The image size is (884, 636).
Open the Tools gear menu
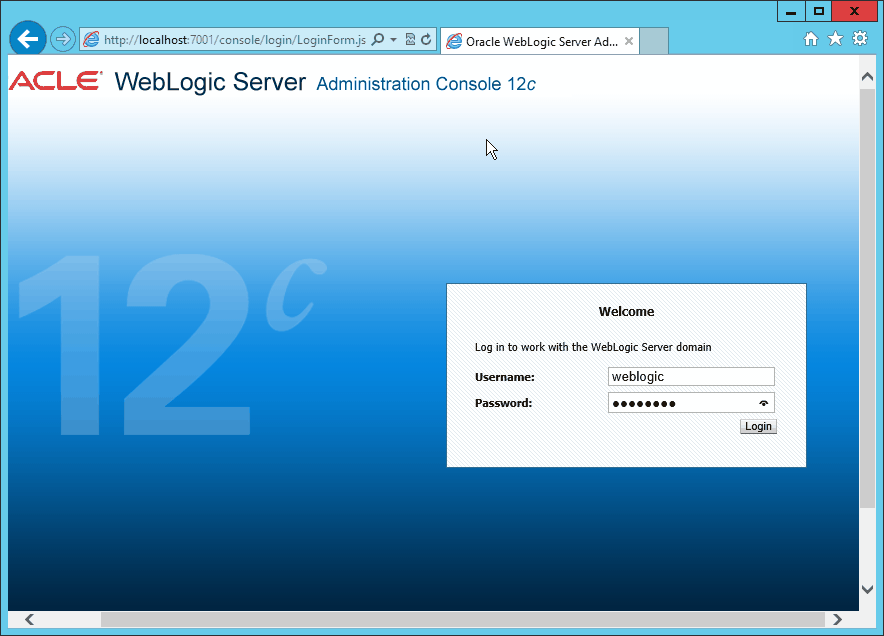[859, 39]
